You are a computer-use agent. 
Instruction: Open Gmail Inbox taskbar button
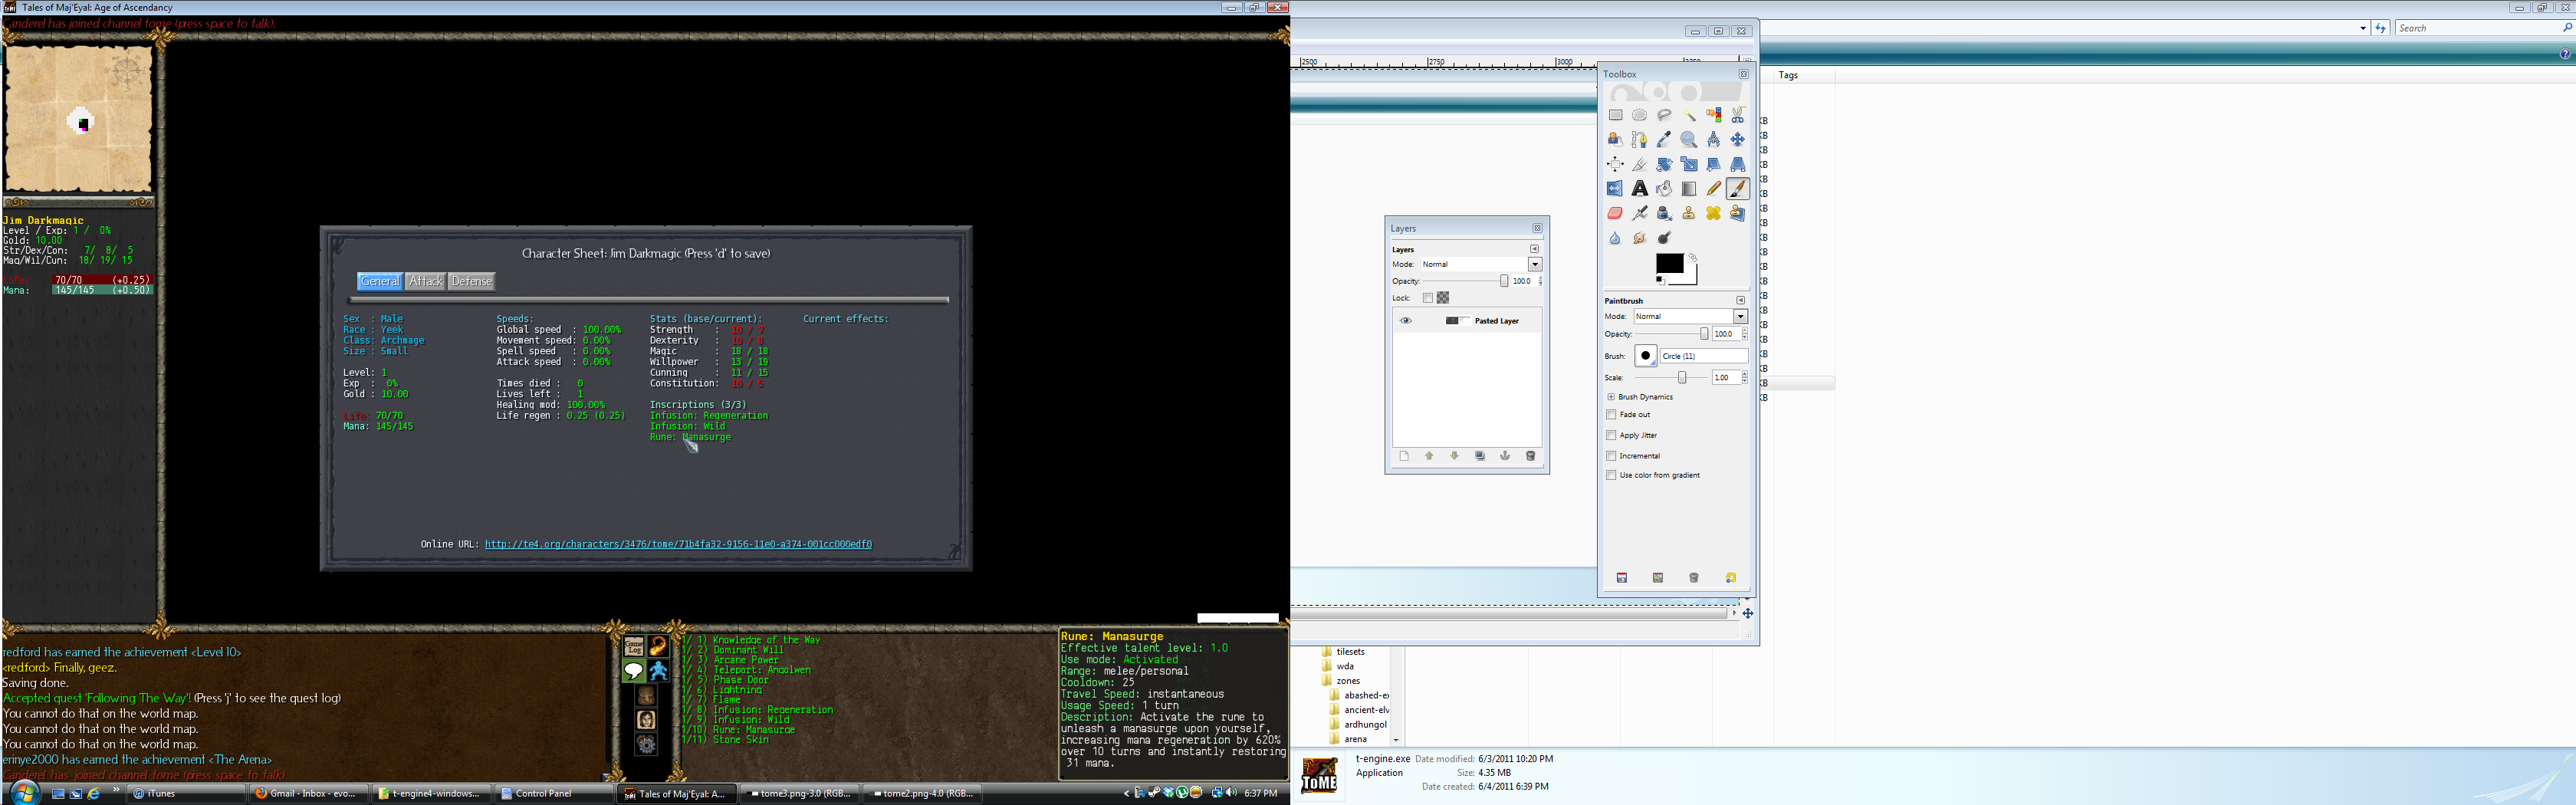[x=309, y=793]
